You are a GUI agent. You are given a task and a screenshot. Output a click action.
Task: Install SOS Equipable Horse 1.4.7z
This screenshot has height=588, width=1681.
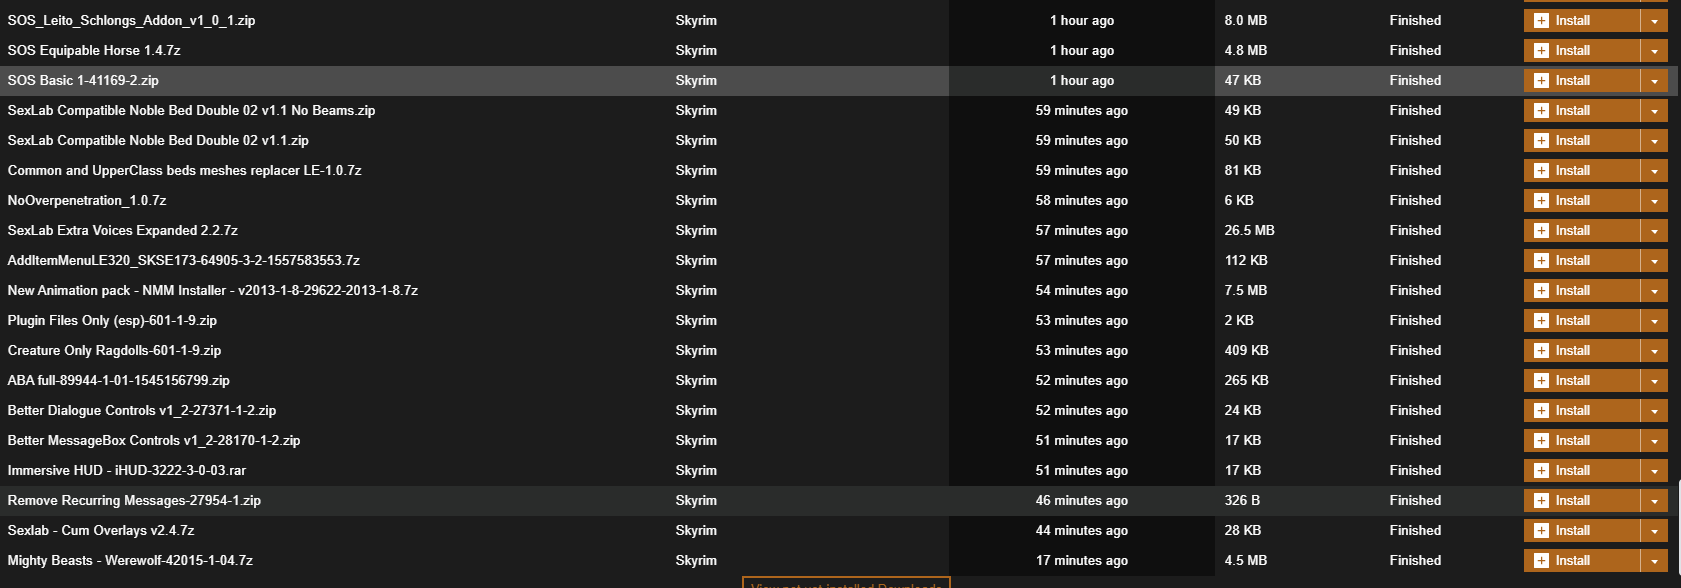click(1582, 50)
